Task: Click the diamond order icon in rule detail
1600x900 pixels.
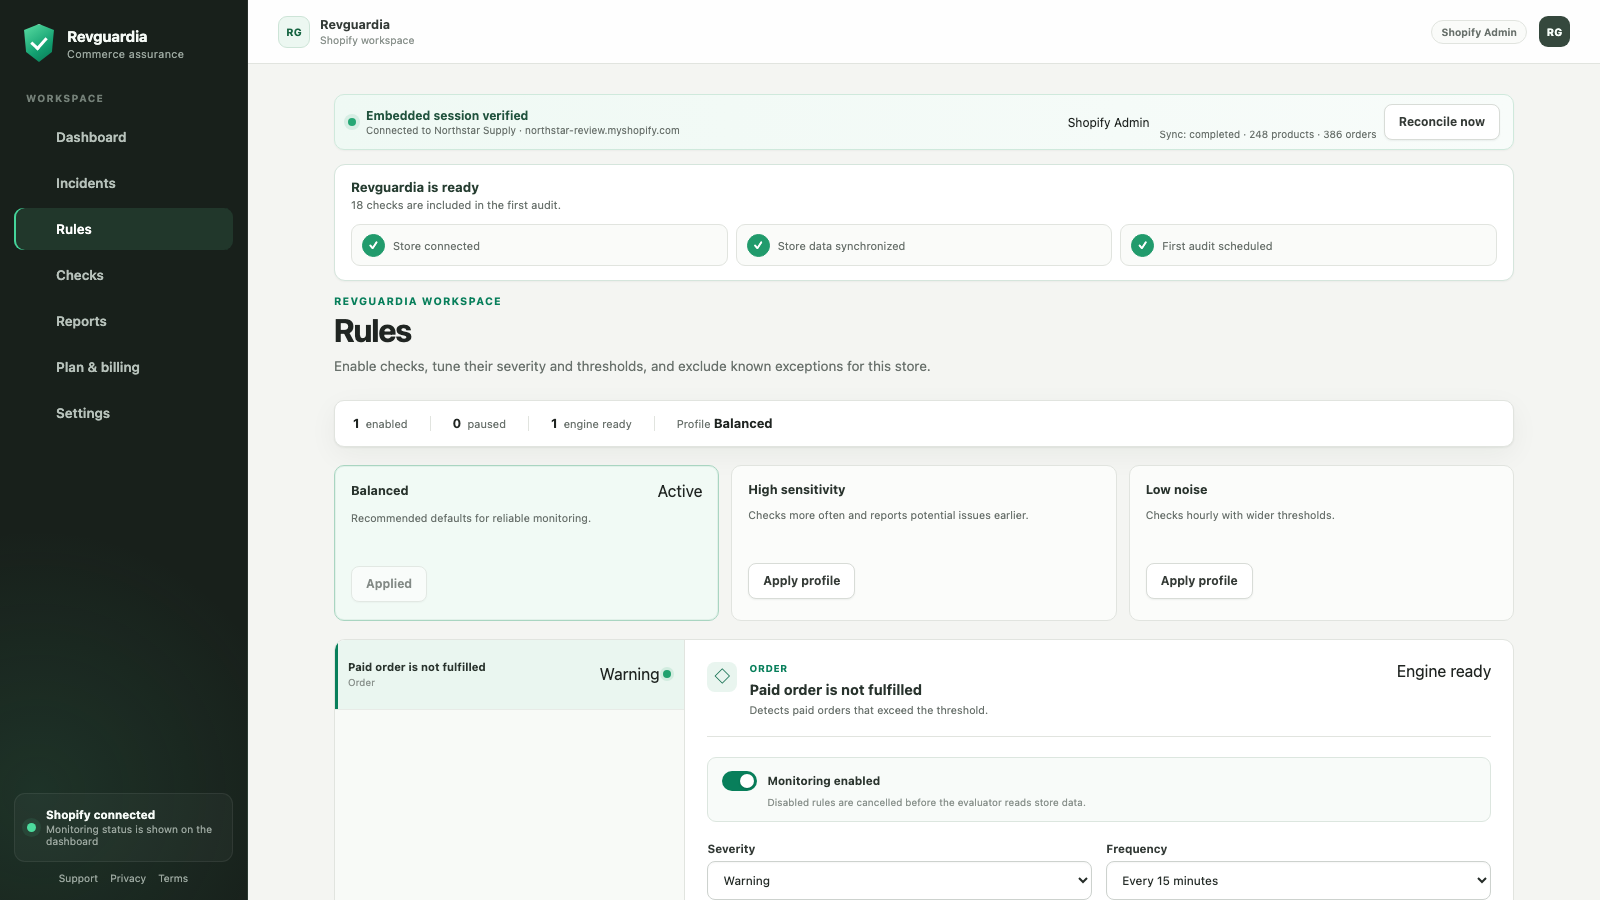Action: (x=722, y=677)
